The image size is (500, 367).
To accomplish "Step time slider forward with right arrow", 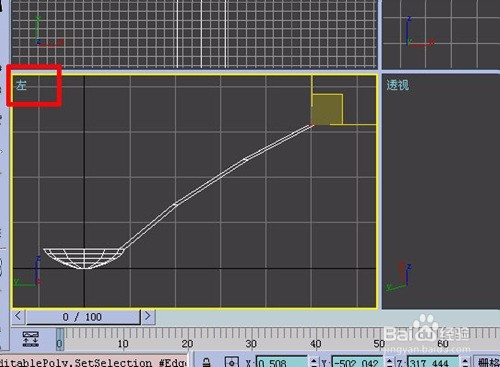I will (x=148, y=316).
